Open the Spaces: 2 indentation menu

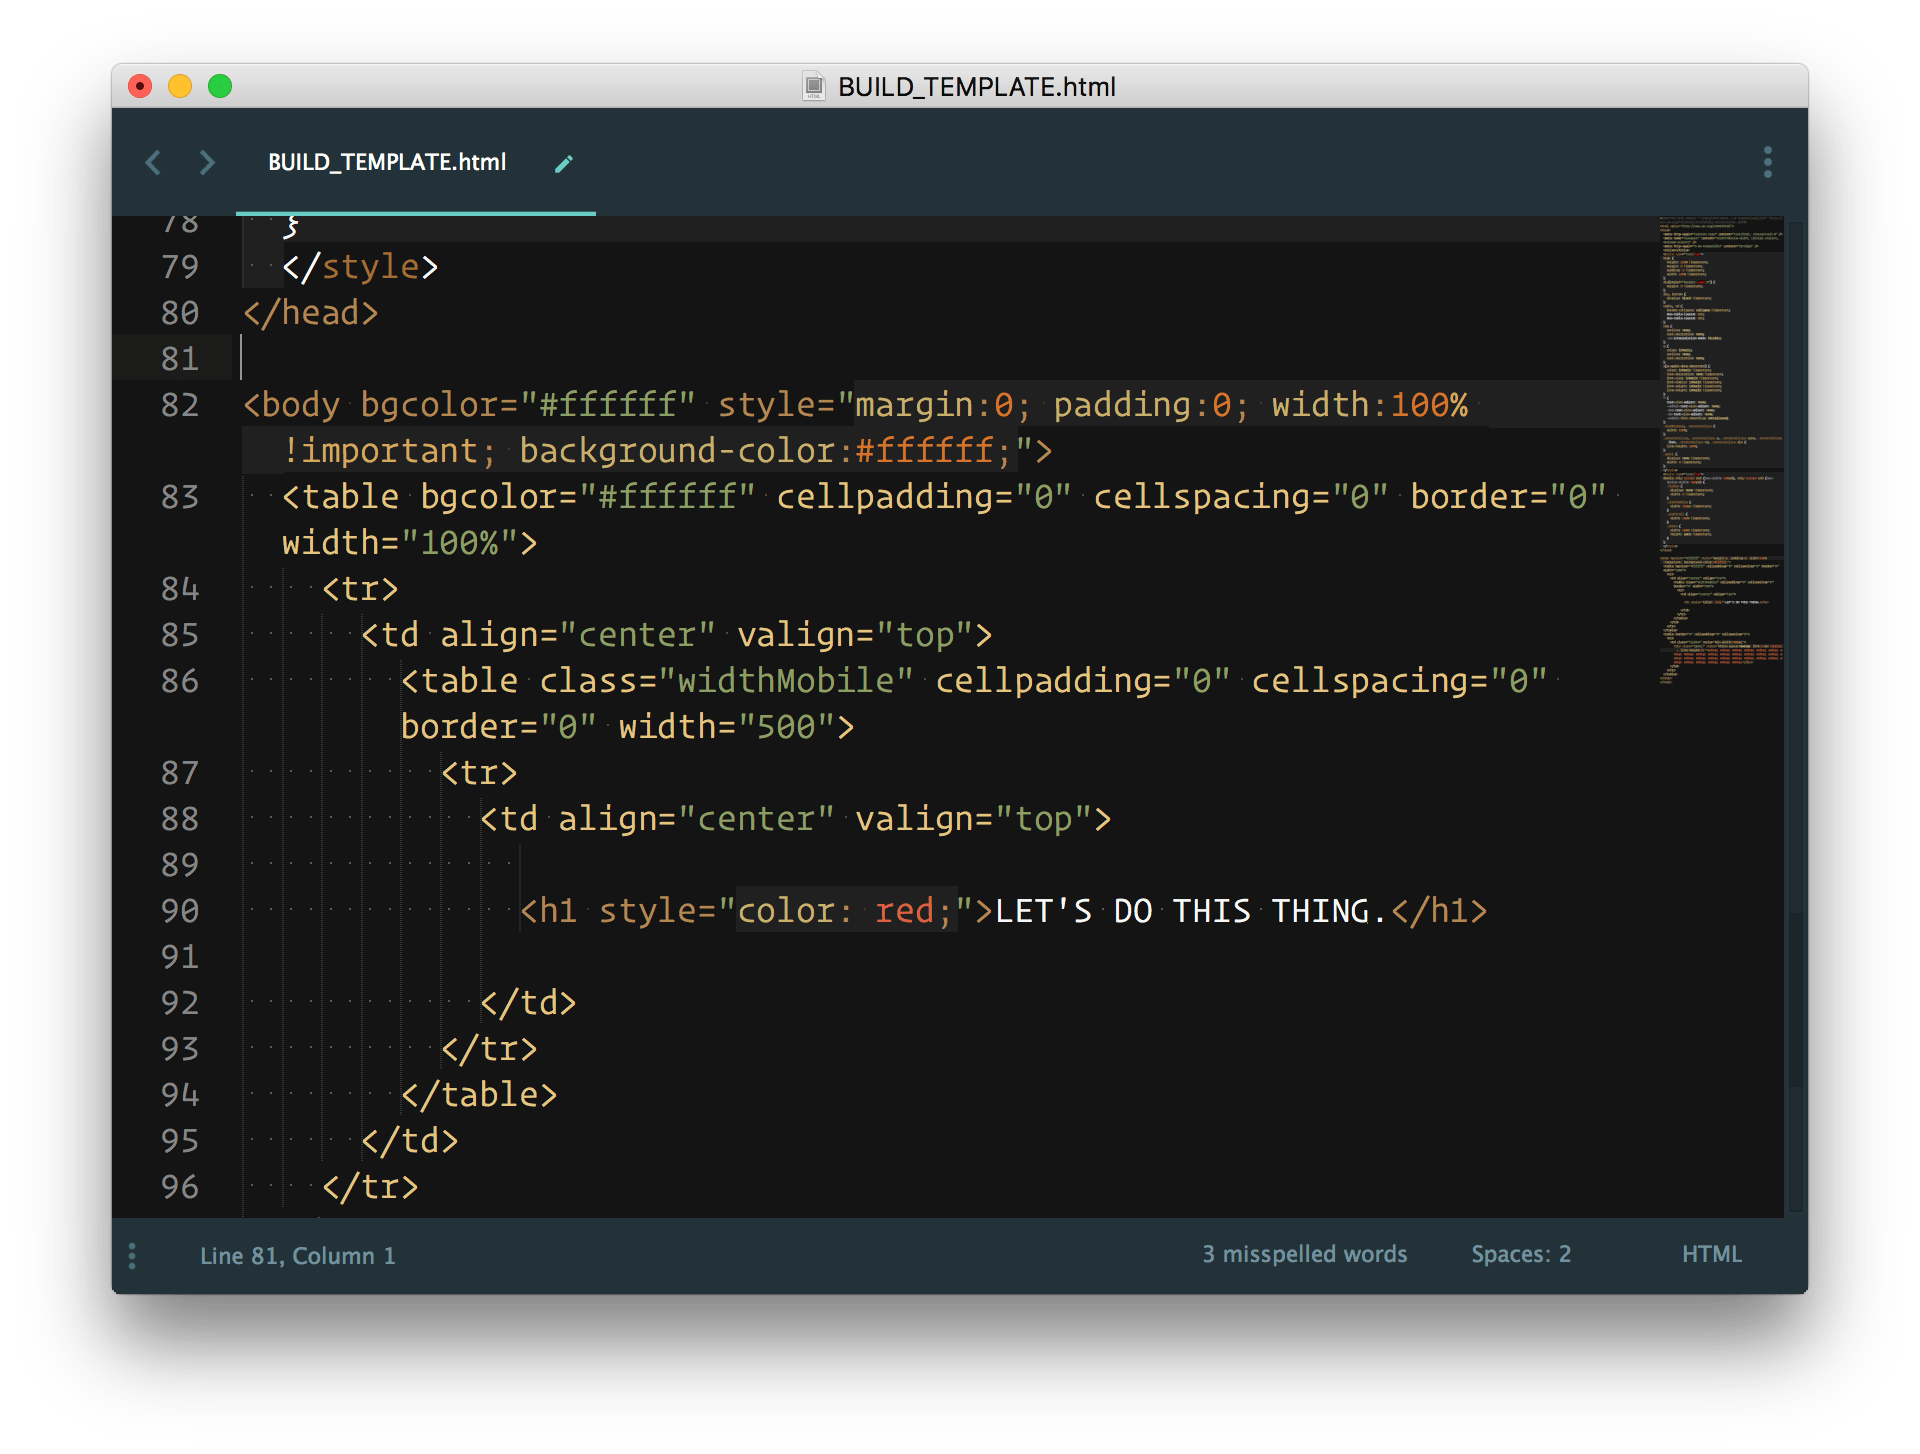tap(1521, 1254)
